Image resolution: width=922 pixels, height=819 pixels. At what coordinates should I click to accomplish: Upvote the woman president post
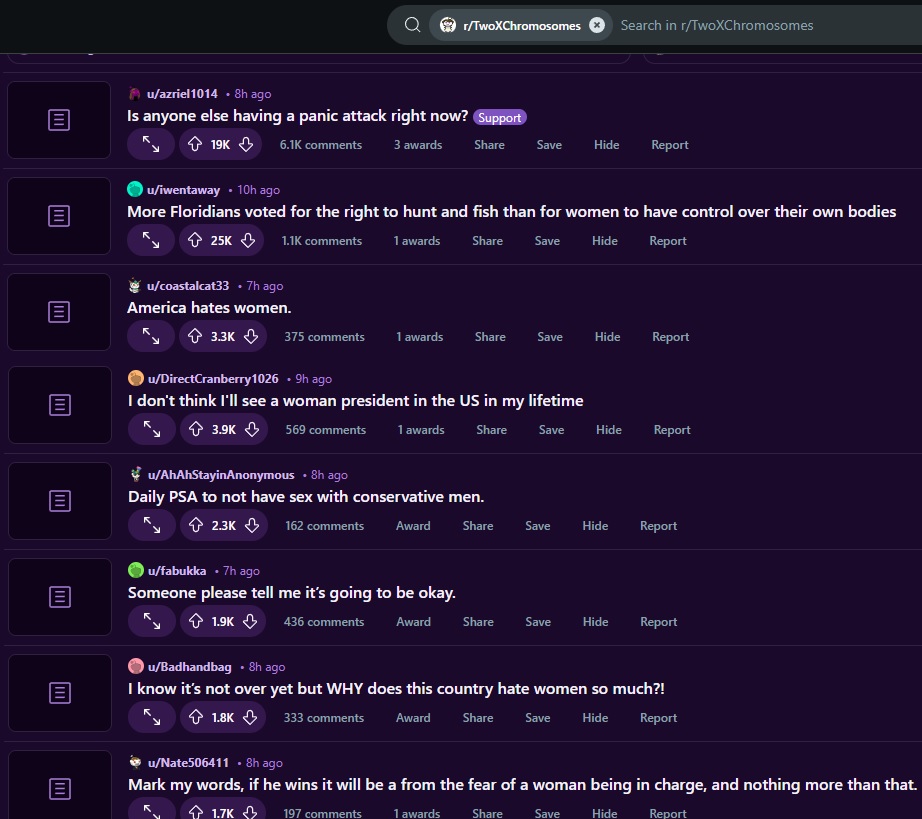pos(196,429)
